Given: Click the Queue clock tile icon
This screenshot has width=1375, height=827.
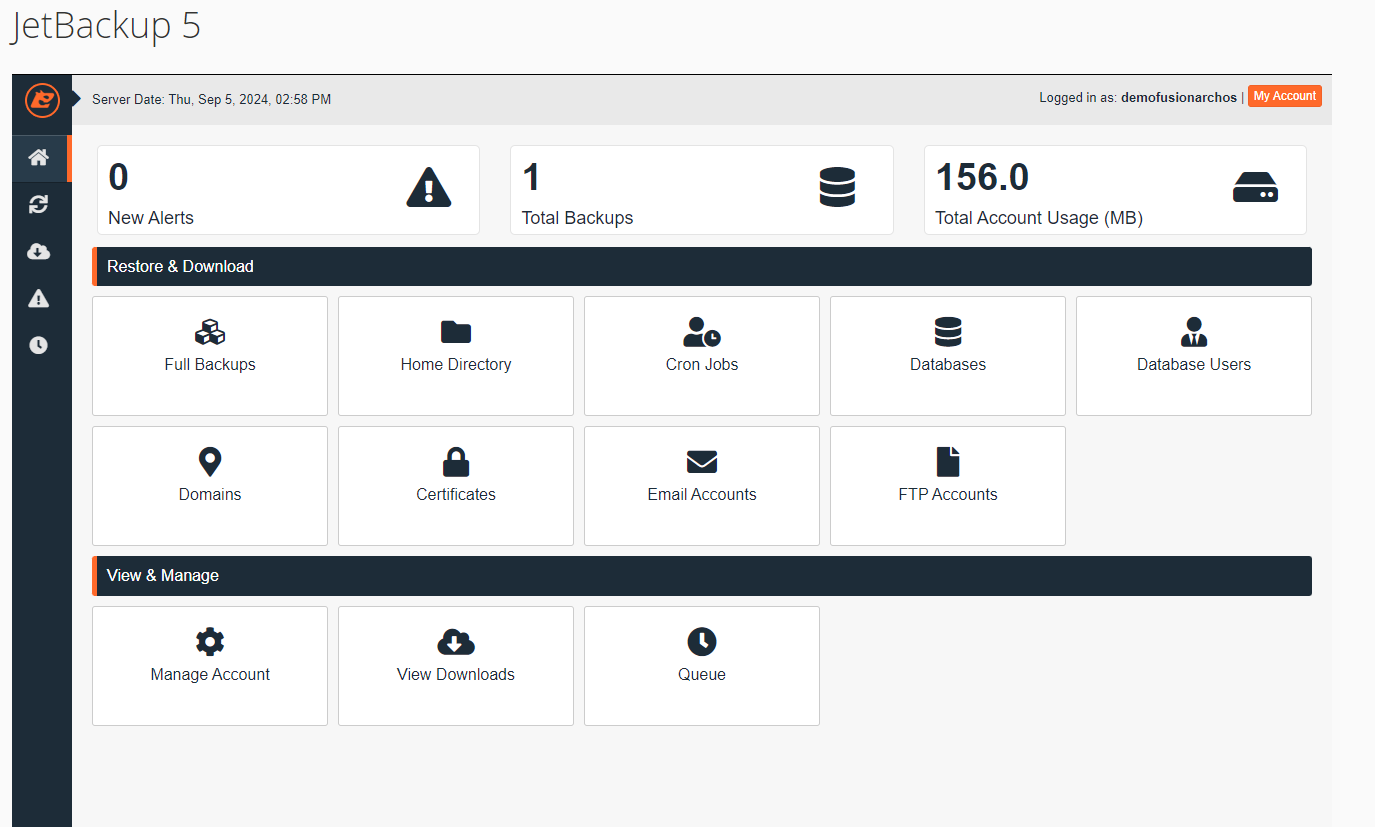Looking at the screenshot, I should (702, 642).
